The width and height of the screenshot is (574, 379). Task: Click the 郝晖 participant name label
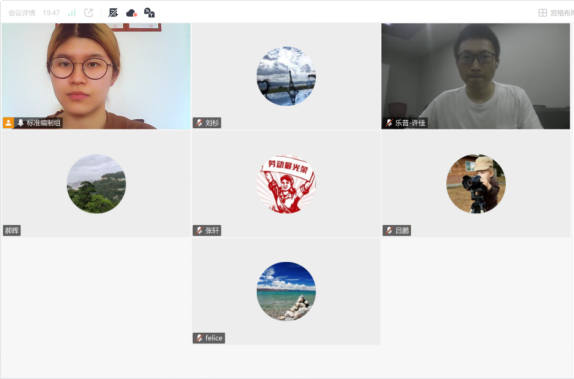pos(12,230)
